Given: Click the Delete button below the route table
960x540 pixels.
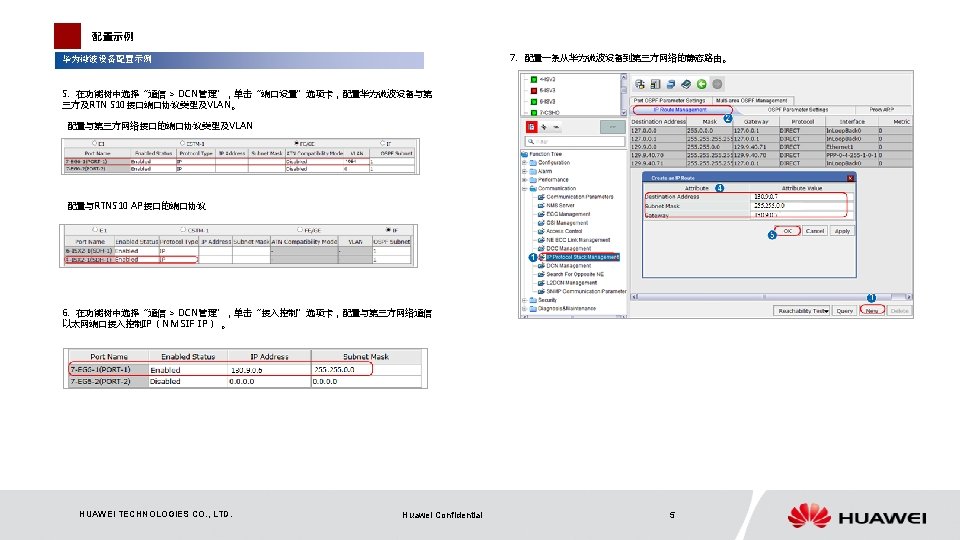Looking at the screenshot, I should (899, 311).
